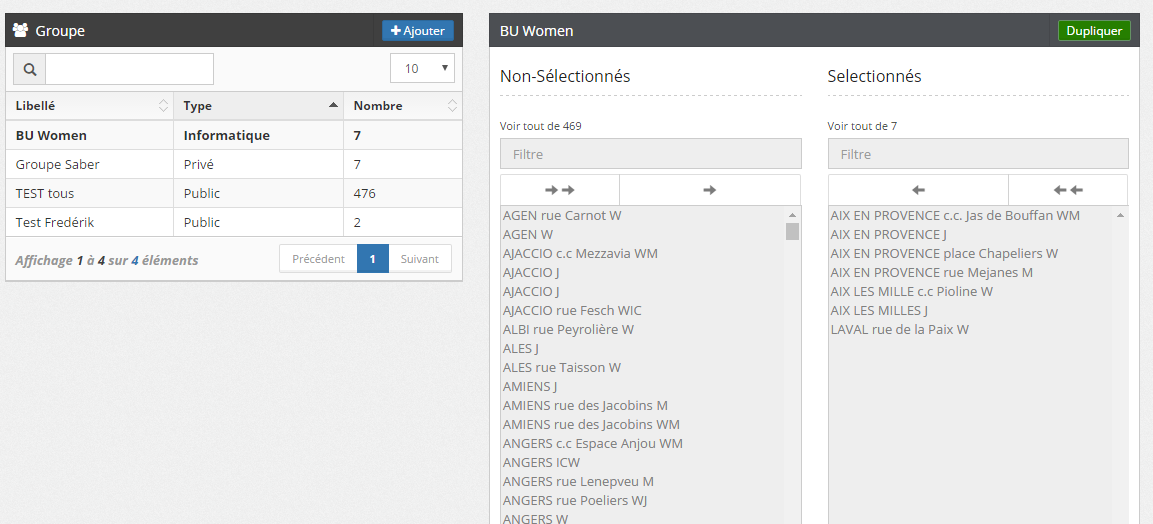
Task: Click the green Dupliquer button
Action: pyautogui.click(x=1094, y=31)
